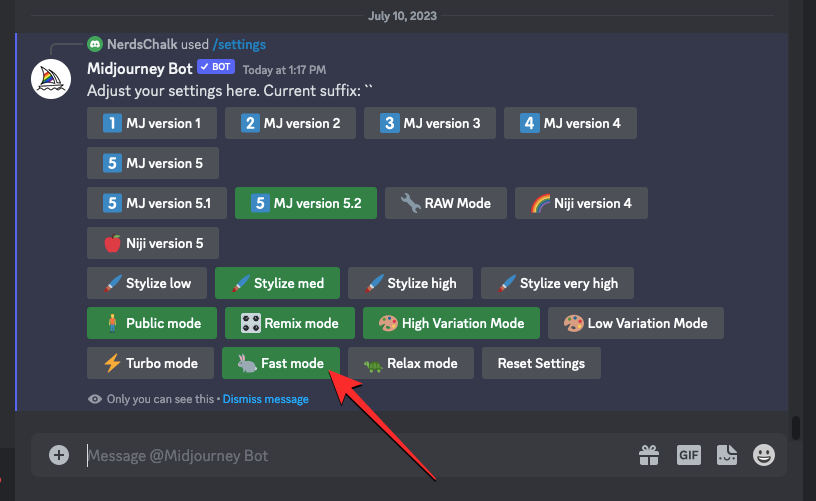Open the GIF picker
Screen dimensions: 816x501
[688, 455]
